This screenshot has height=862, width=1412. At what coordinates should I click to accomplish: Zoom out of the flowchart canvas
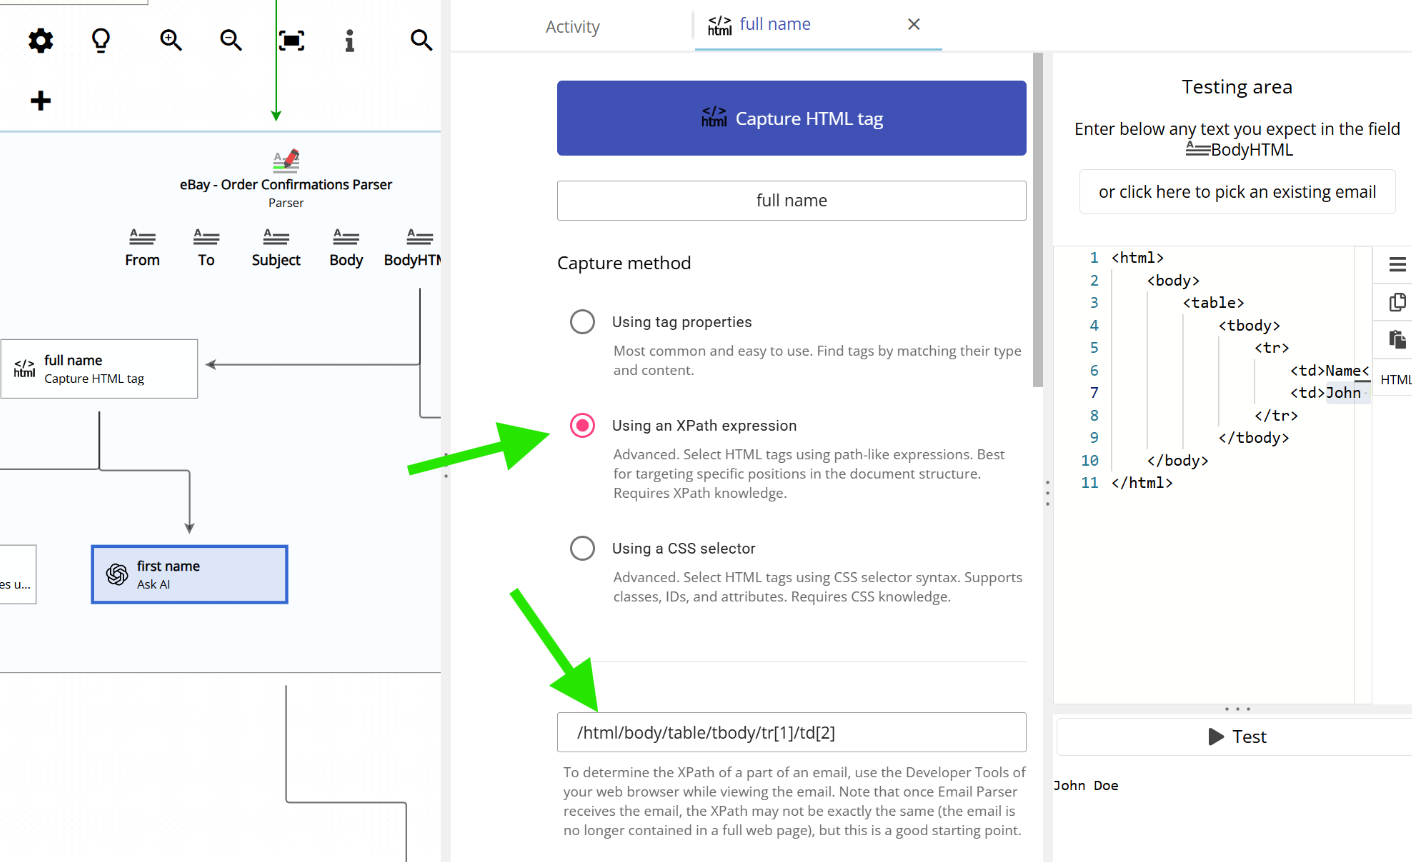pyautogui.click(x=231, y=40)
